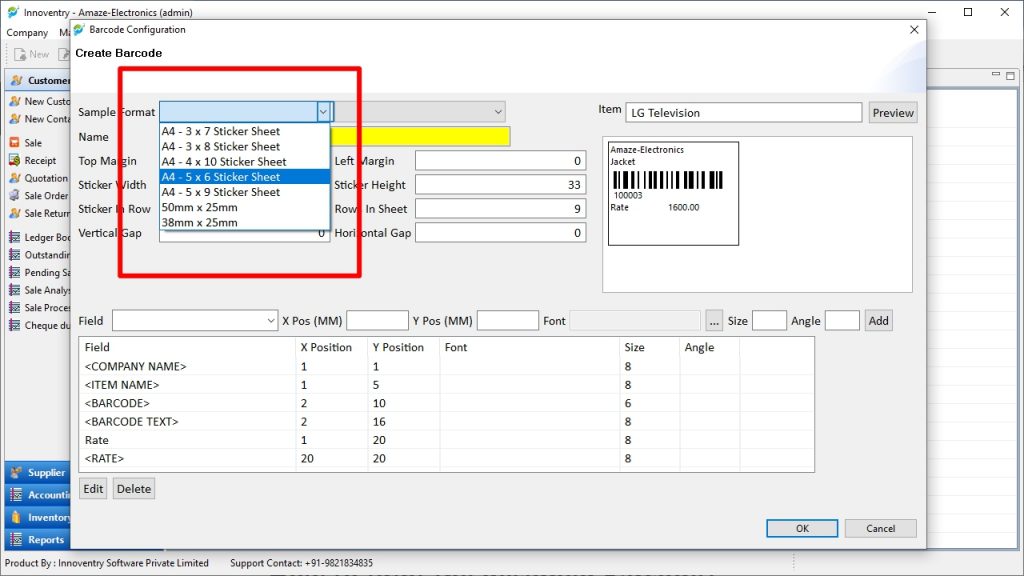Open the Cheque due report icon
The image size is (1024, 576).
coord(14,325)
